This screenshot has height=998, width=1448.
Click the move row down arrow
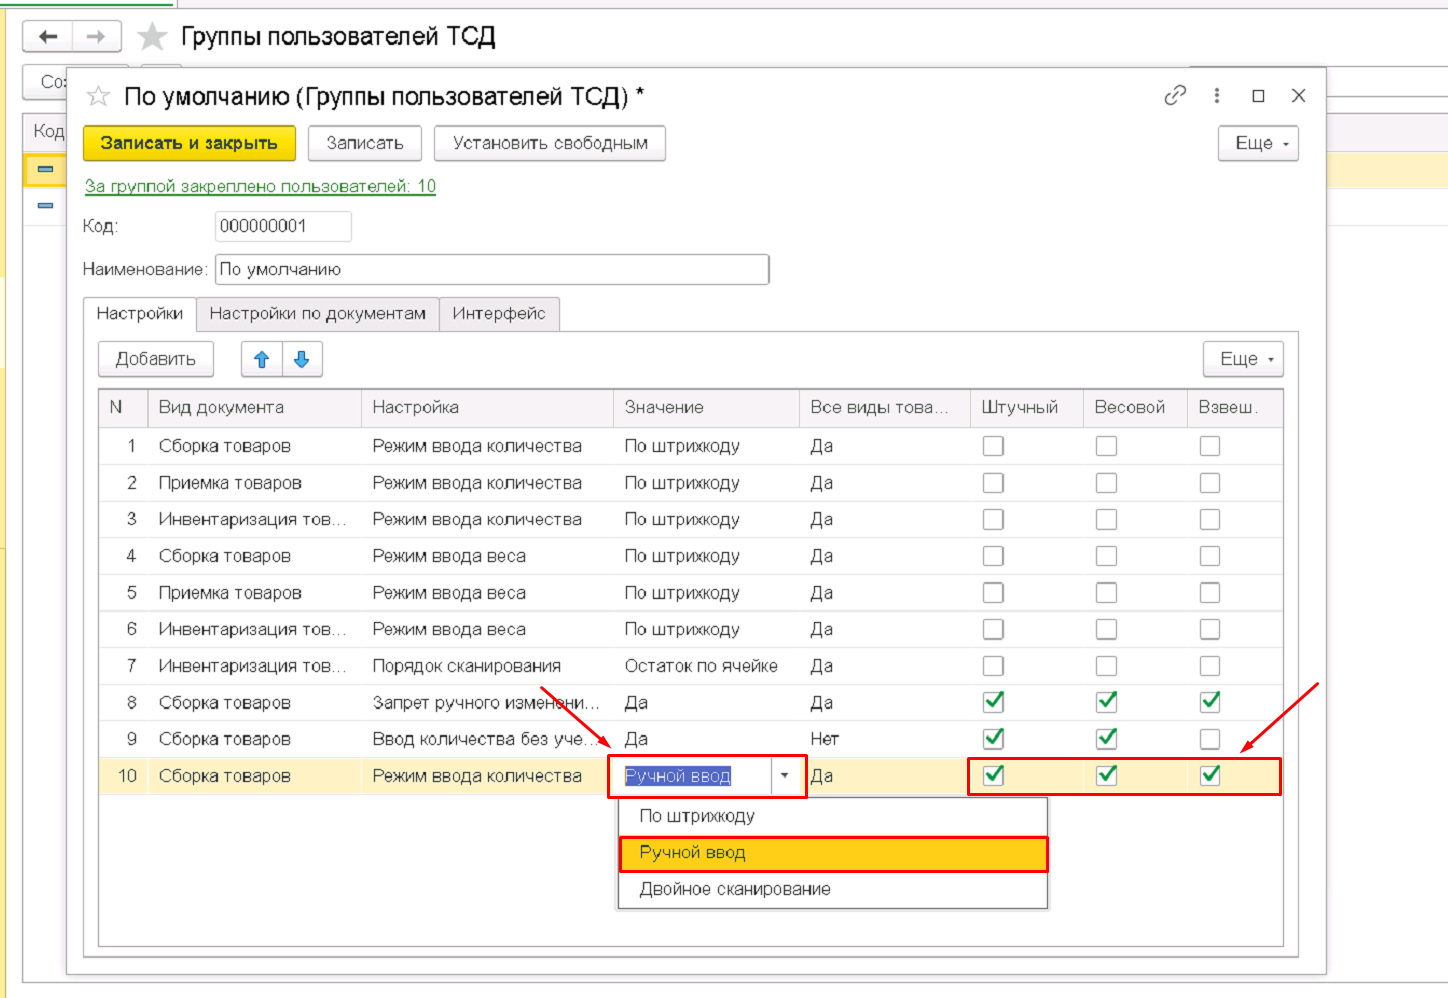tap(302, 359)
